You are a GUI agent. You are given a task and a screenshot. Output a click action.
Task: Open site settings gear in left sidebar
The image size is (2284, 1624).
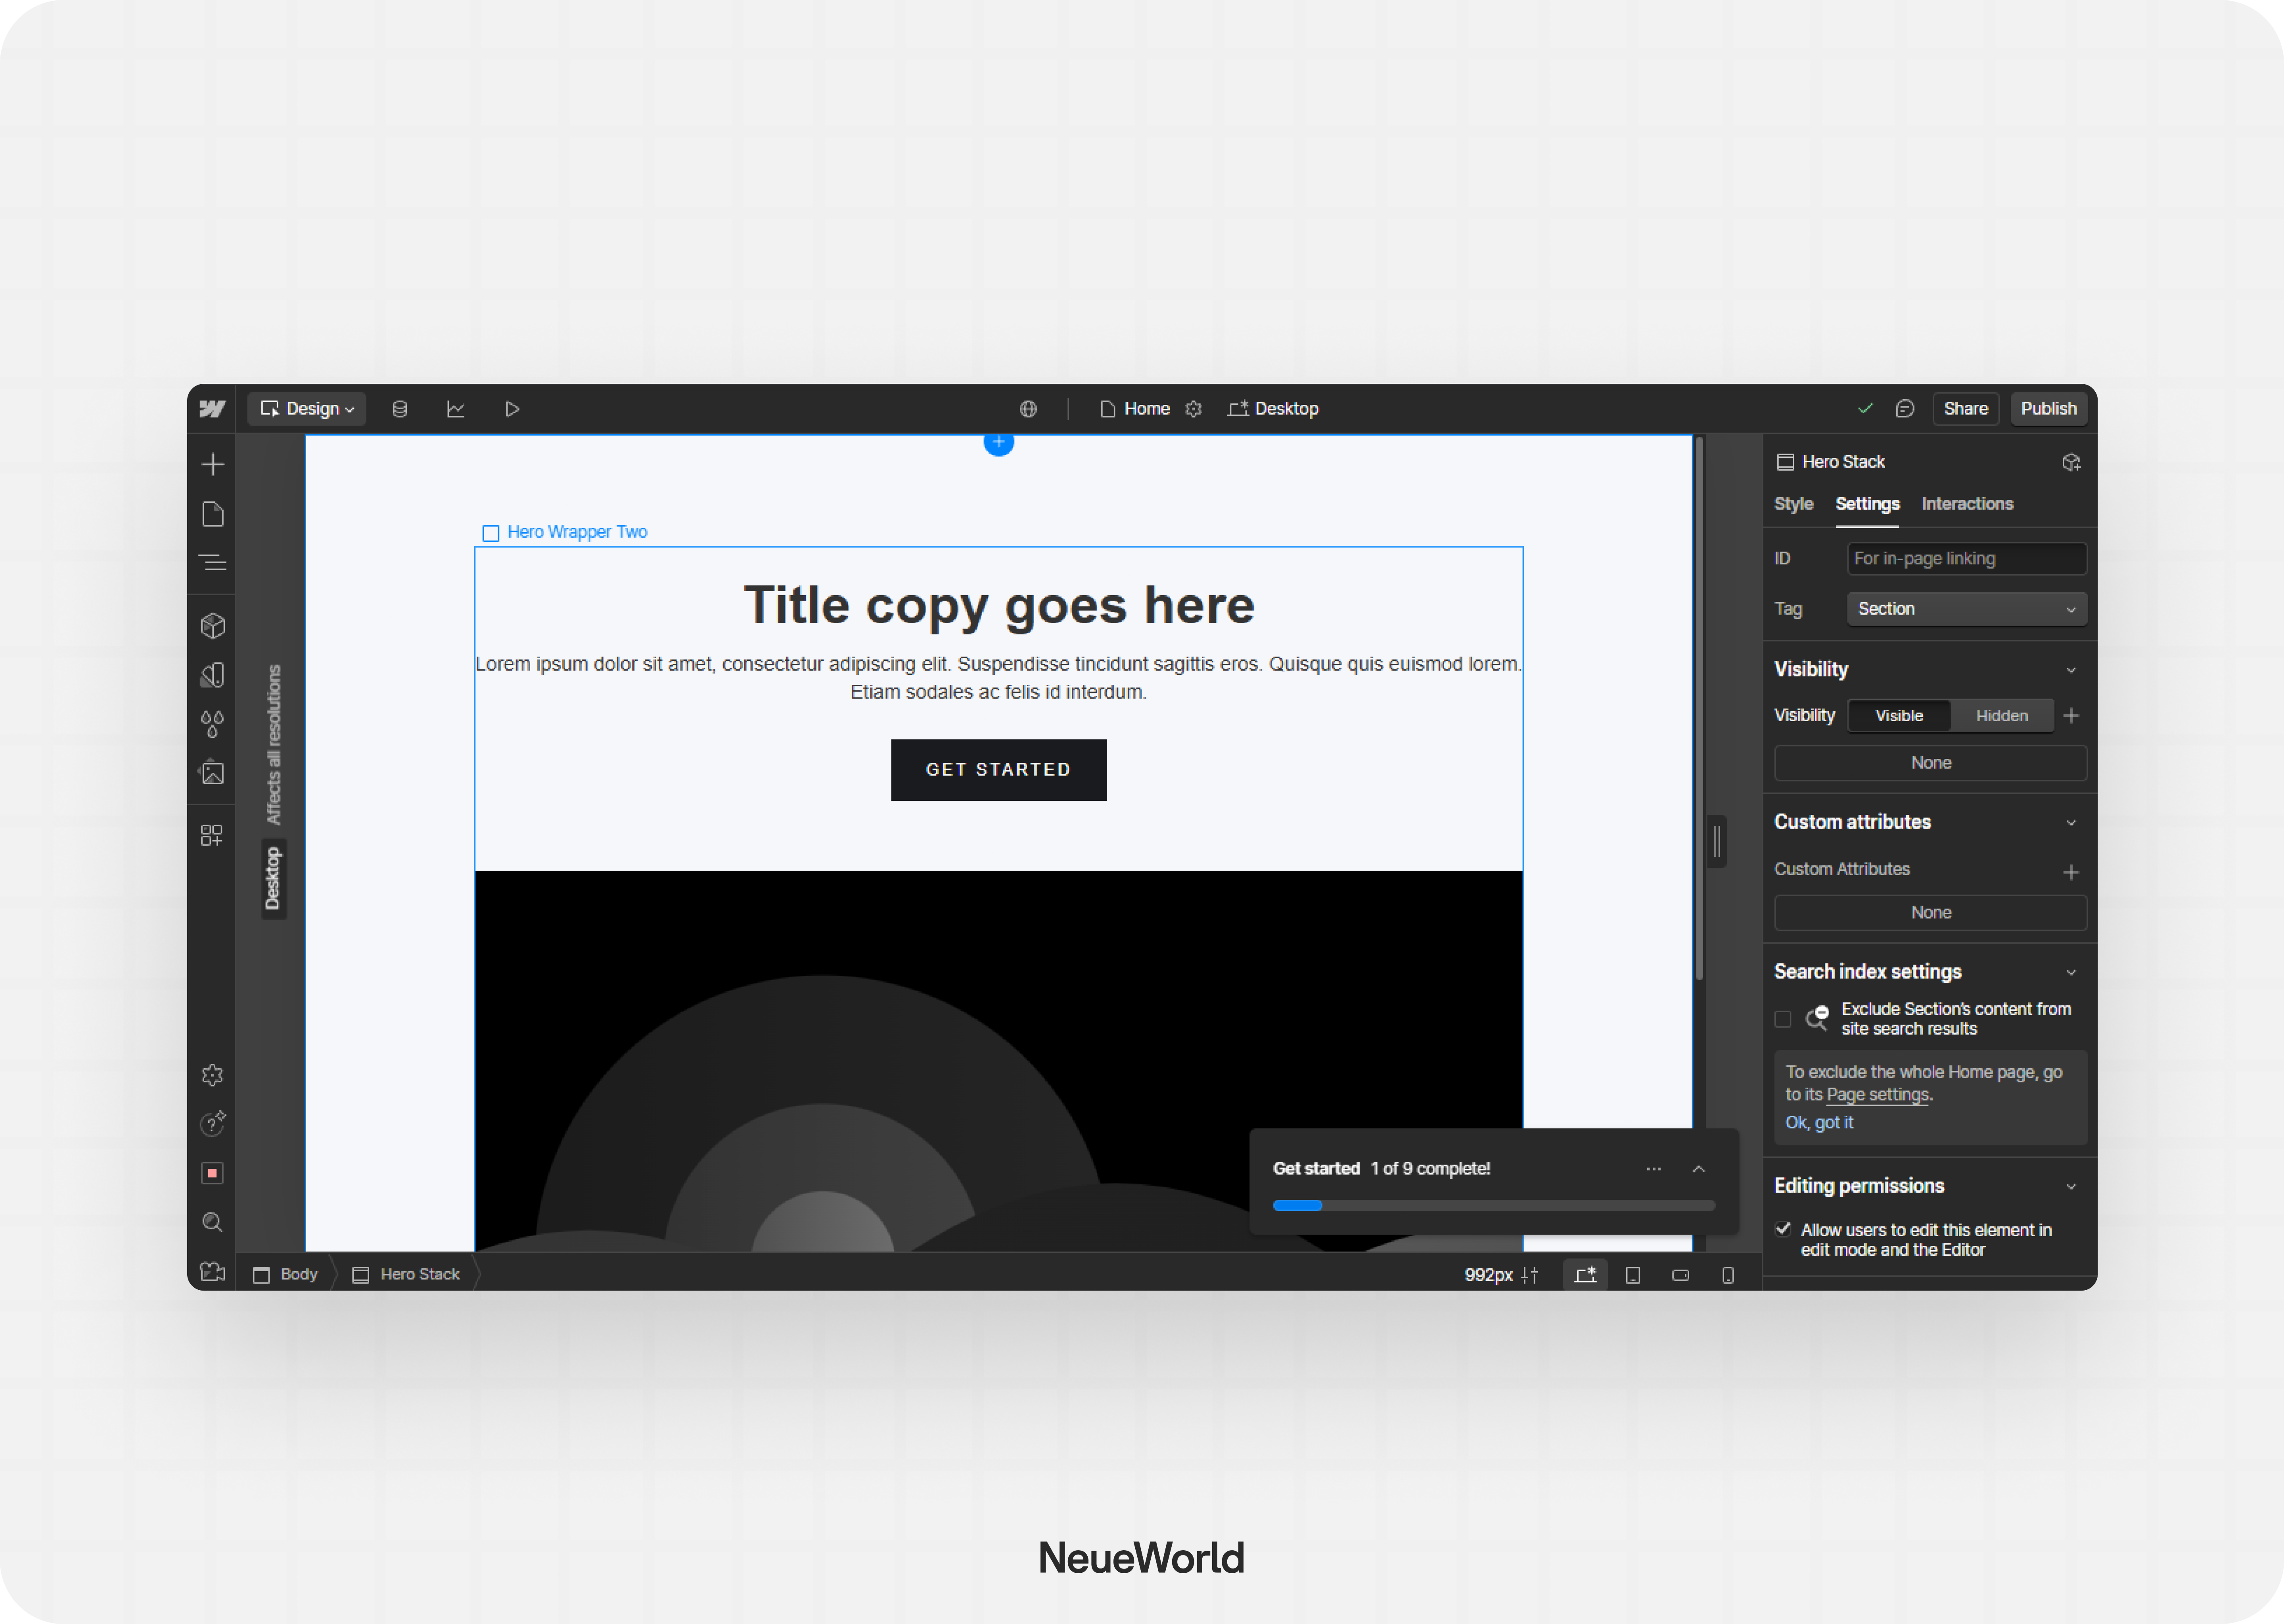click(212, 1075)
